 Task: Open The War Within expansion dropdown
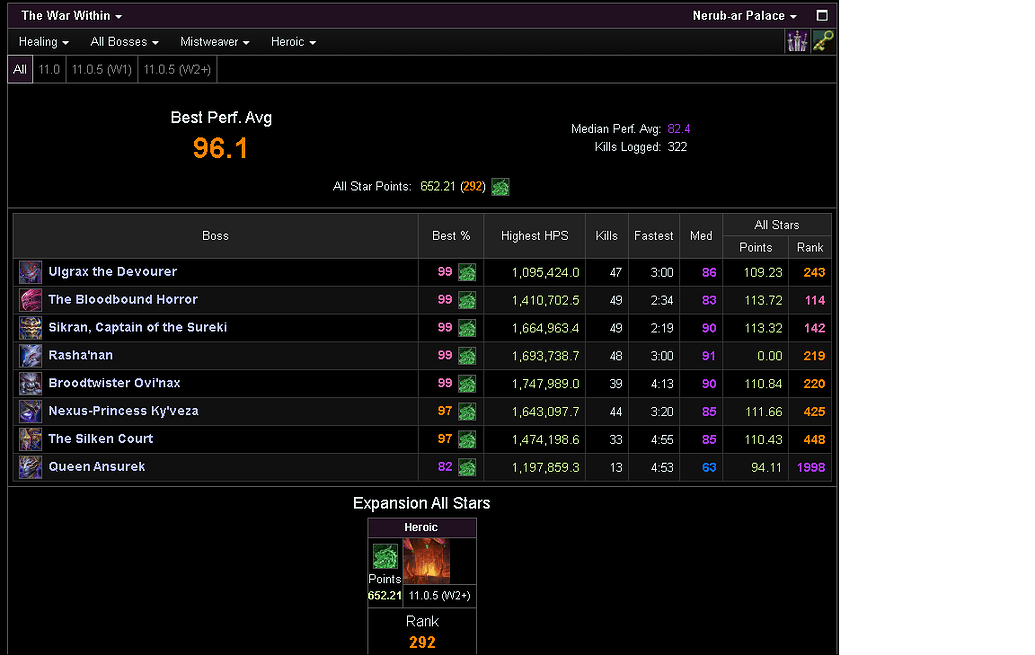pos(68,15)
